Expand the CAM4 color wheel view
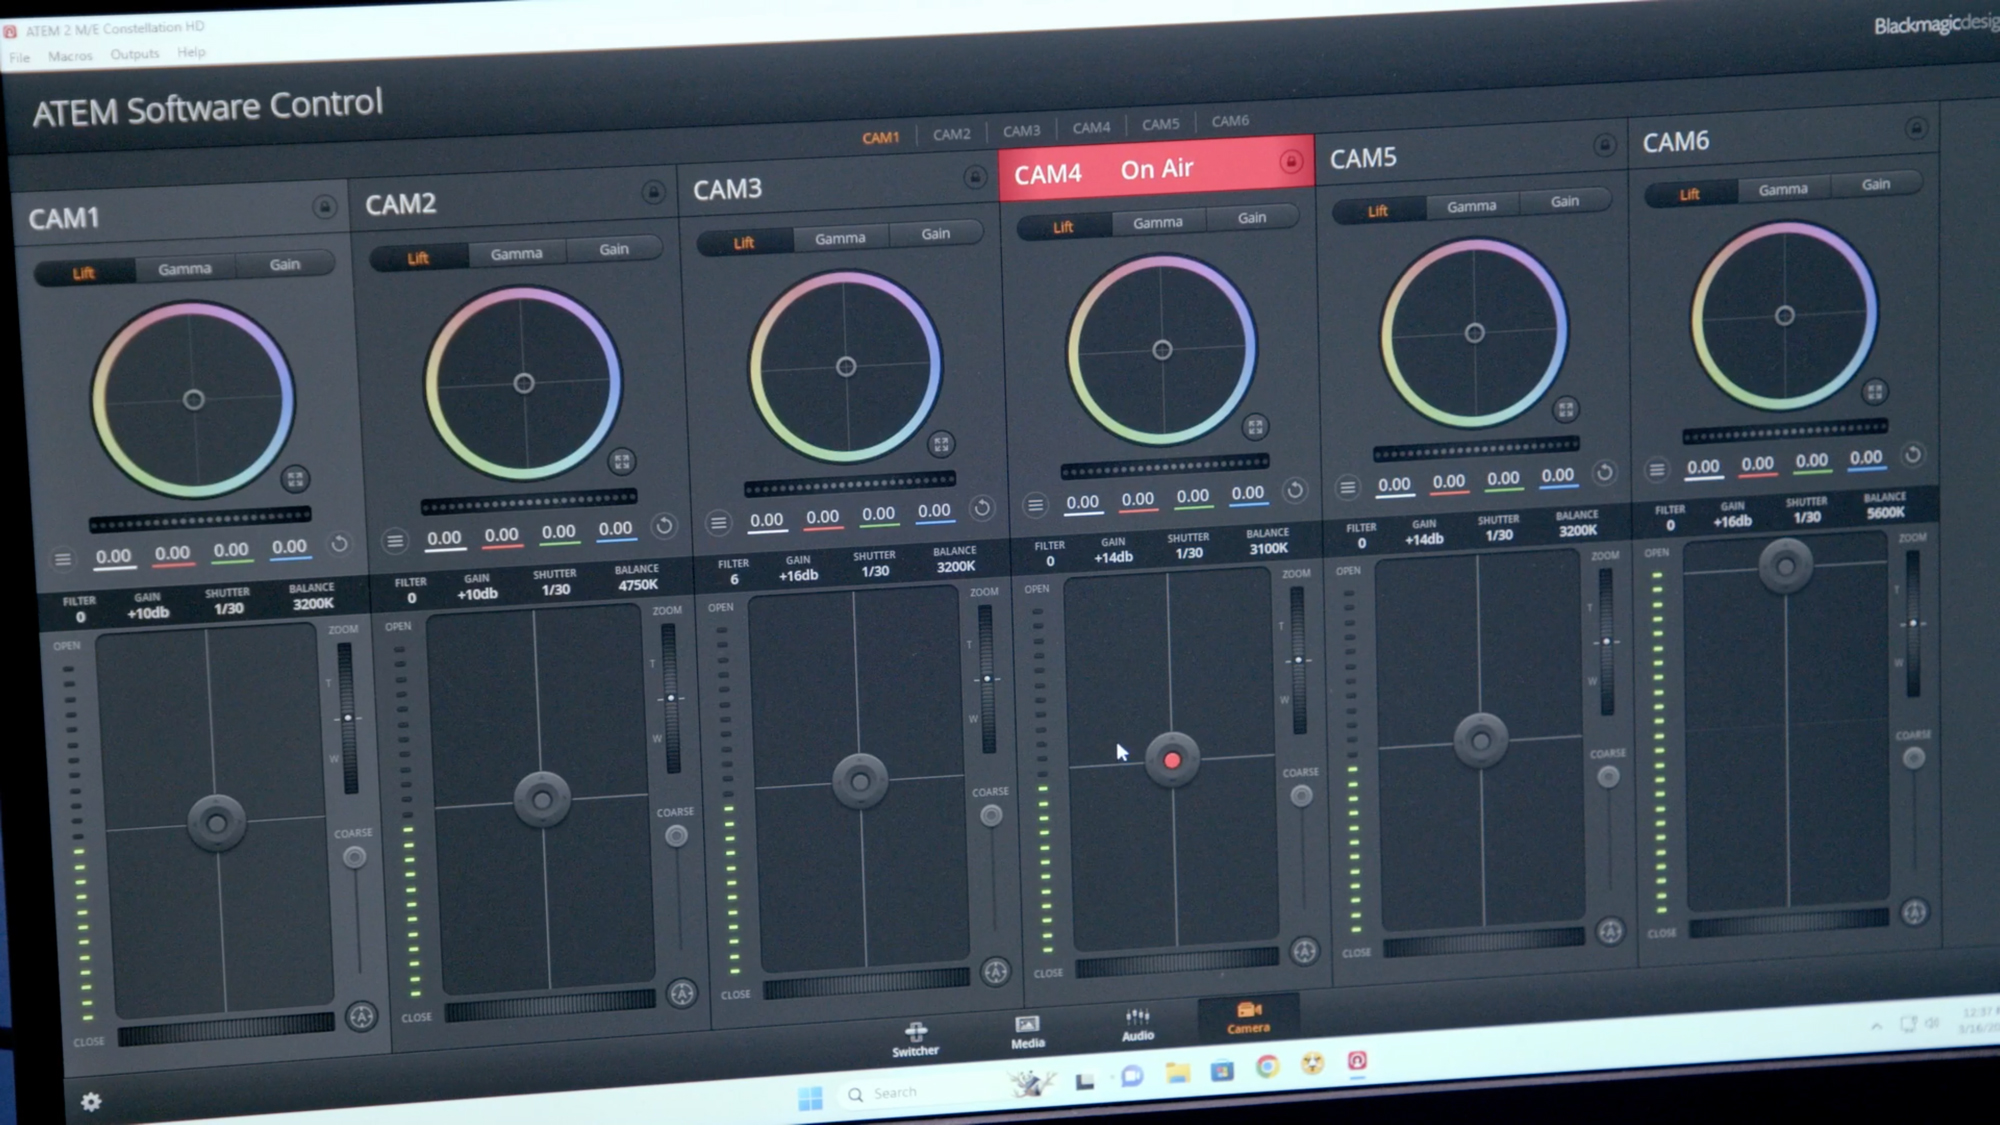The image size is (2000, 1125). click(1255, 427)
